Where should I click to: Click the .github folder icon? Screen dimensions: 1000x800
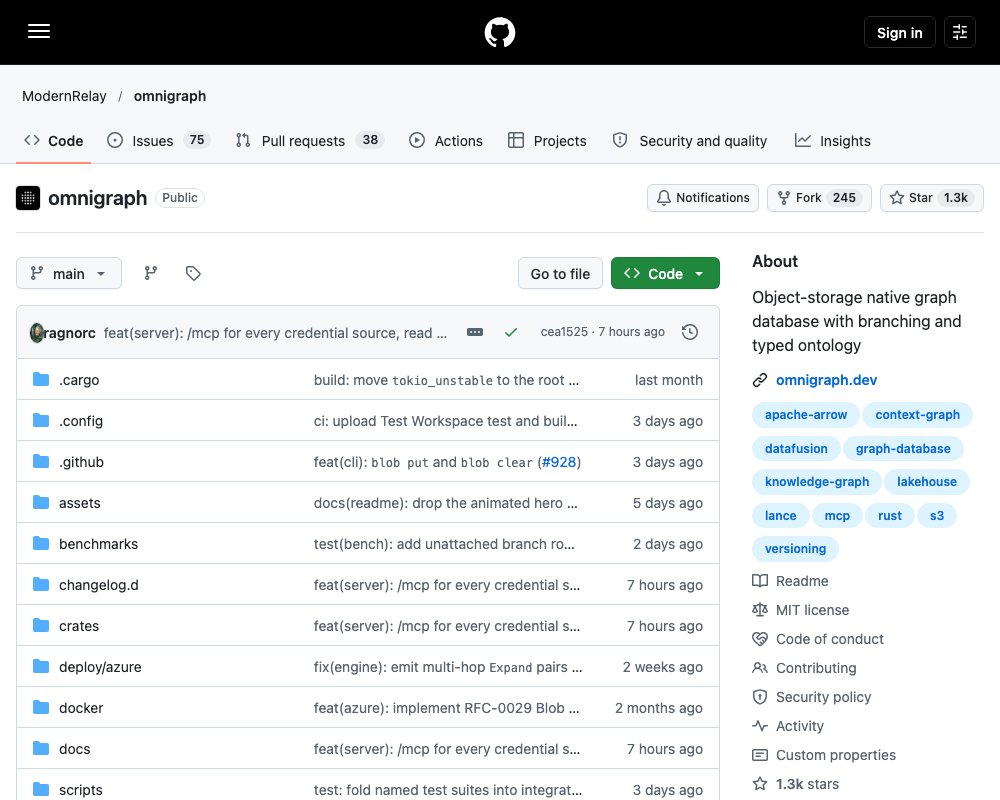41,461
